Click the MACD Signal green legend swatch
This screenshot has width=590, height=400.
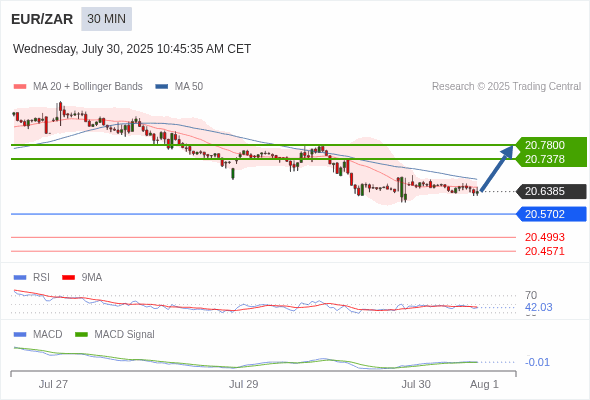(x=81, y=335)
